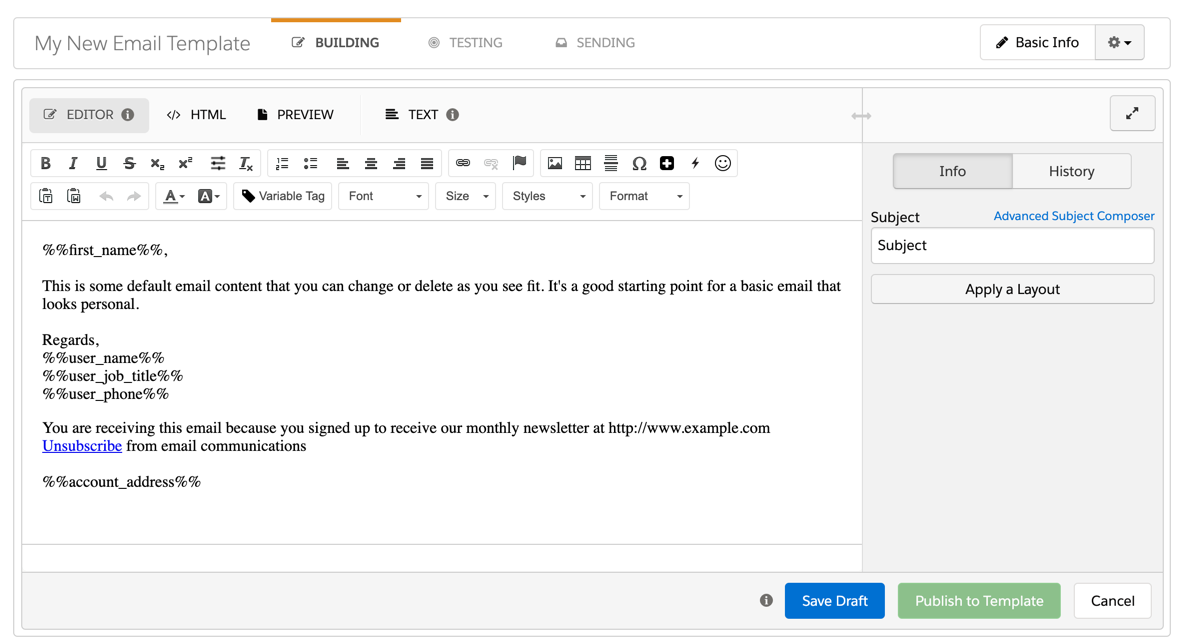1183x639 pixels.
Task: Insert a numbered list
Action: point(282,163)
